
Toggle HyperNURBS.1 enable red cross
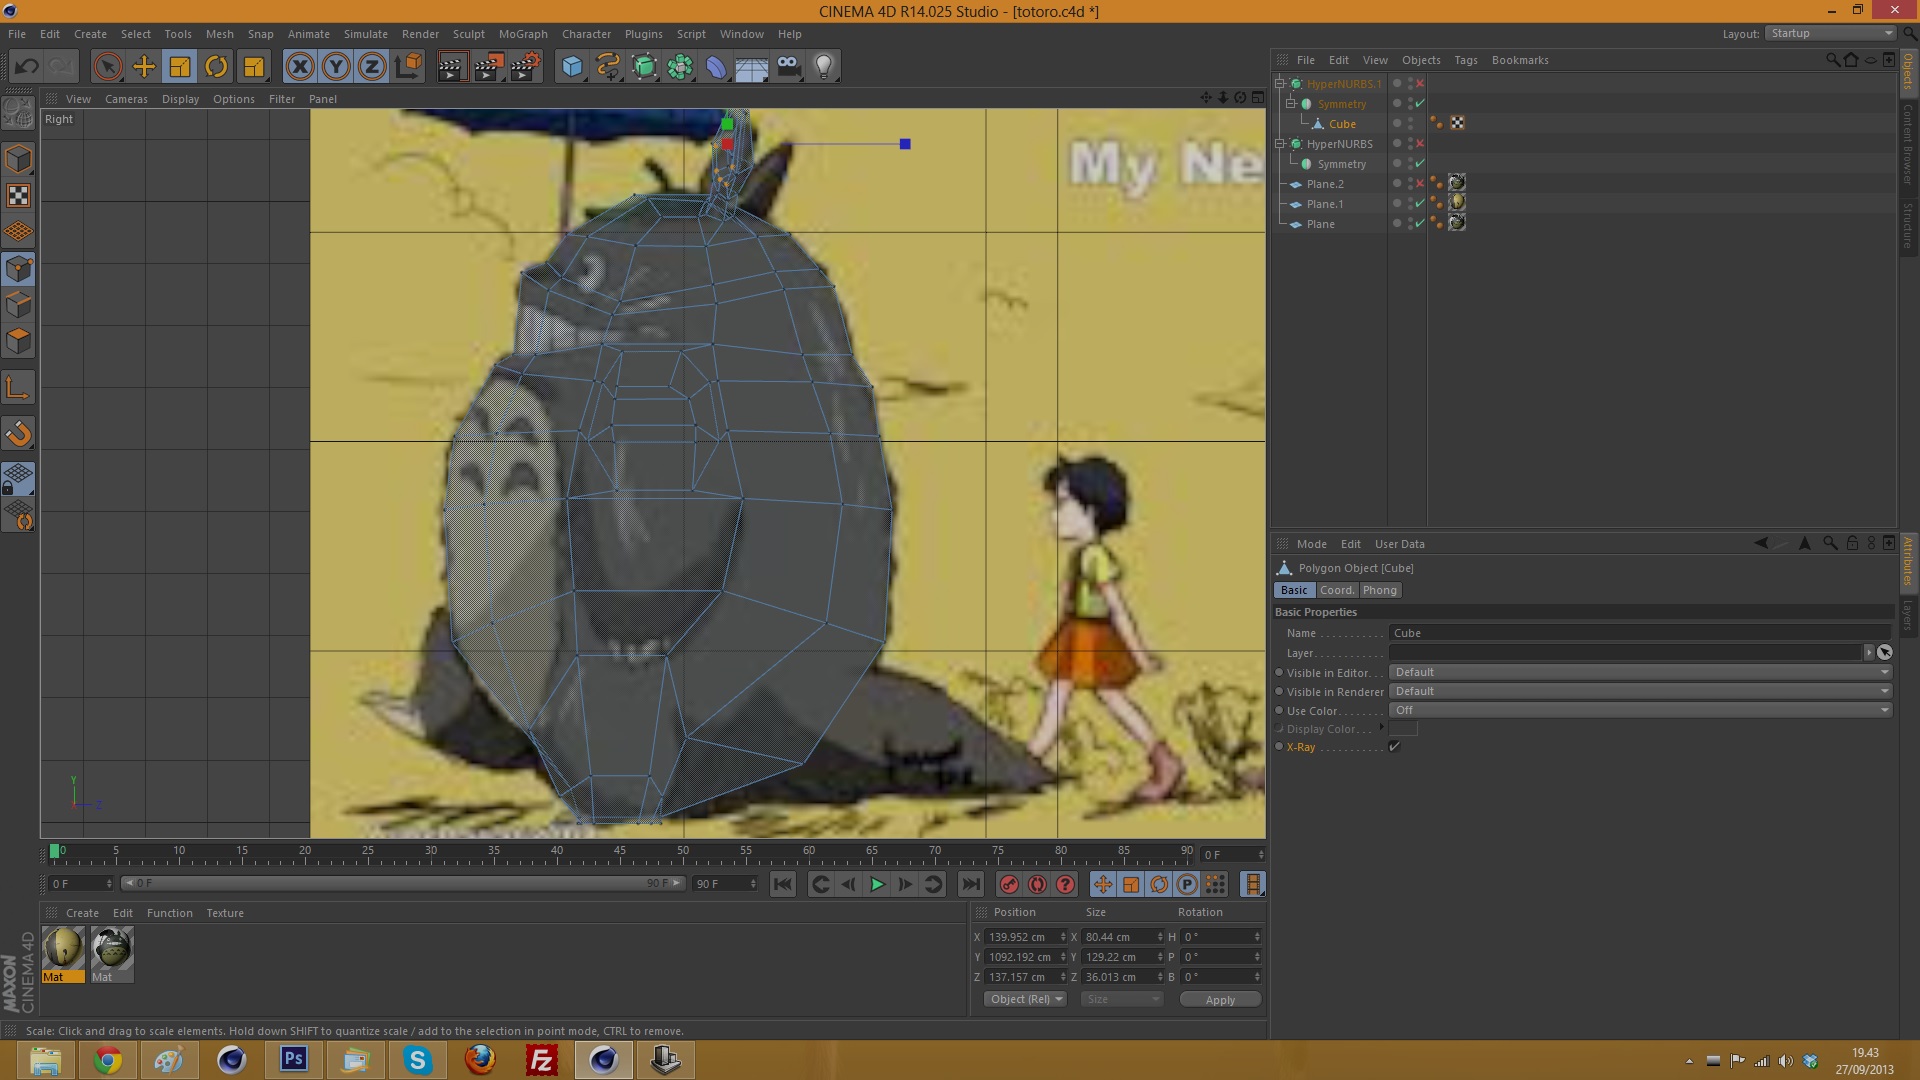point(1420,84)
